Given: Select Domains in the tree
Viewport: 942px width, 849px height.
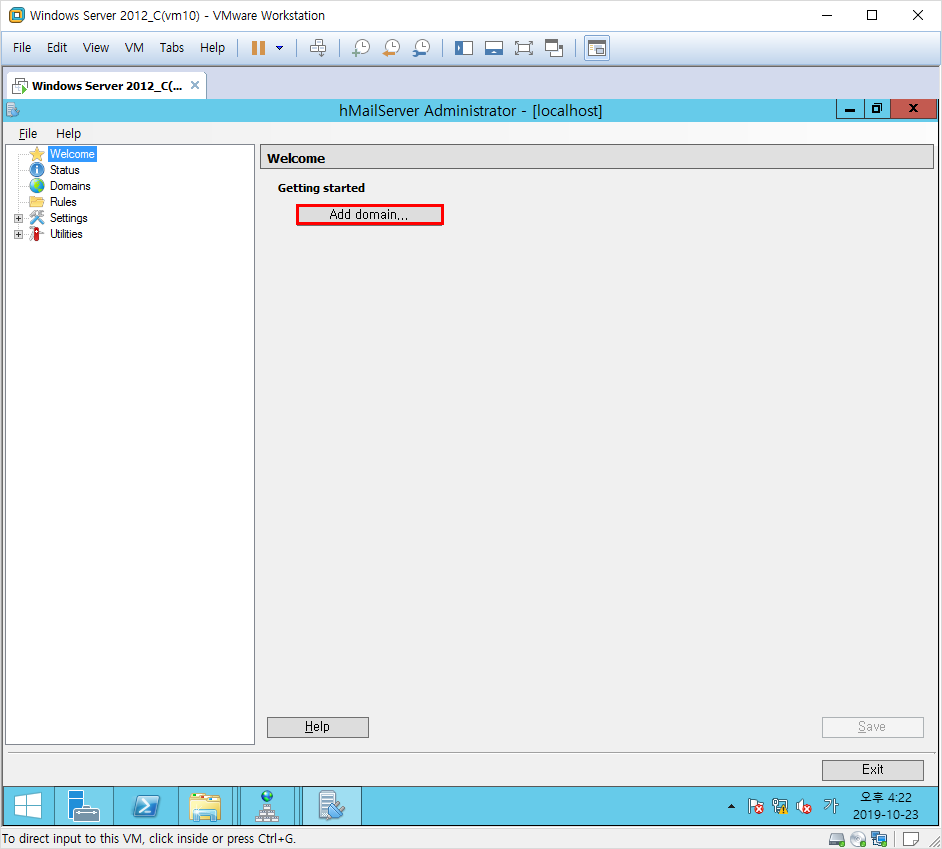Looking at the screenshot, I should pyautogui.click(x=70, y=186).
